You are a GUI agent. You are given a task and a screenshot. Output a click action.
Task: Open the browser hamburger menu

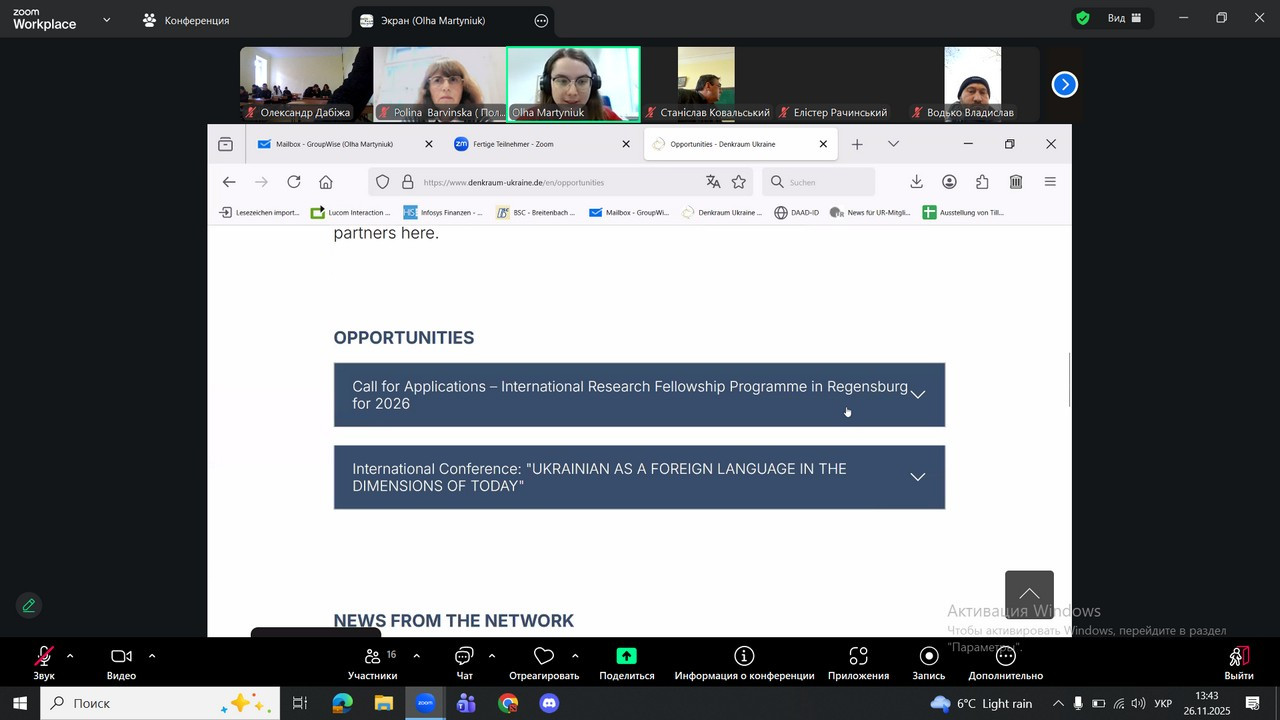[1050, 182]
